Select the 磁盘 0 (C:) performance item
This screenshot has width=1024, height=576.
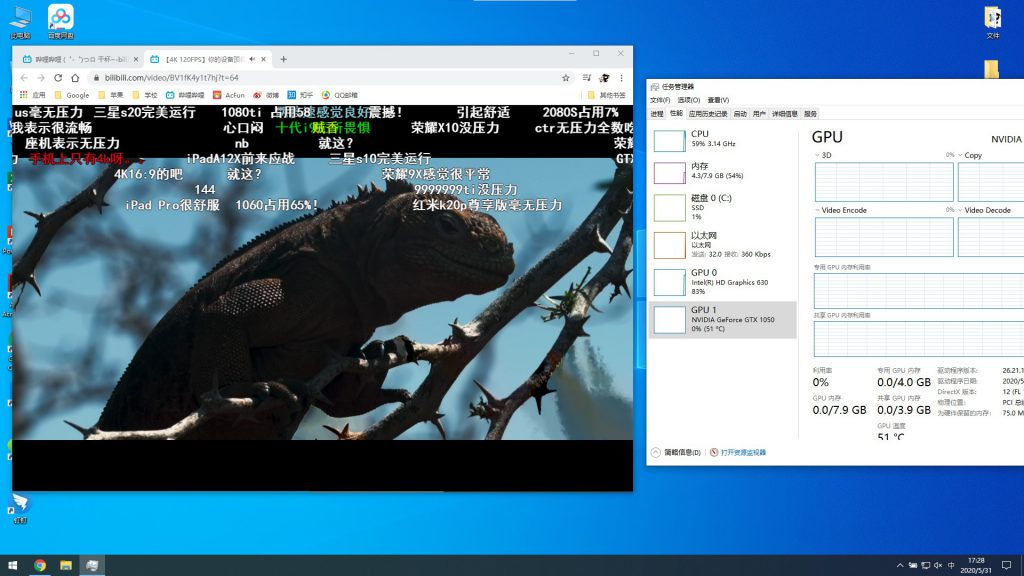pyautogui.click(x=724, y=207)
